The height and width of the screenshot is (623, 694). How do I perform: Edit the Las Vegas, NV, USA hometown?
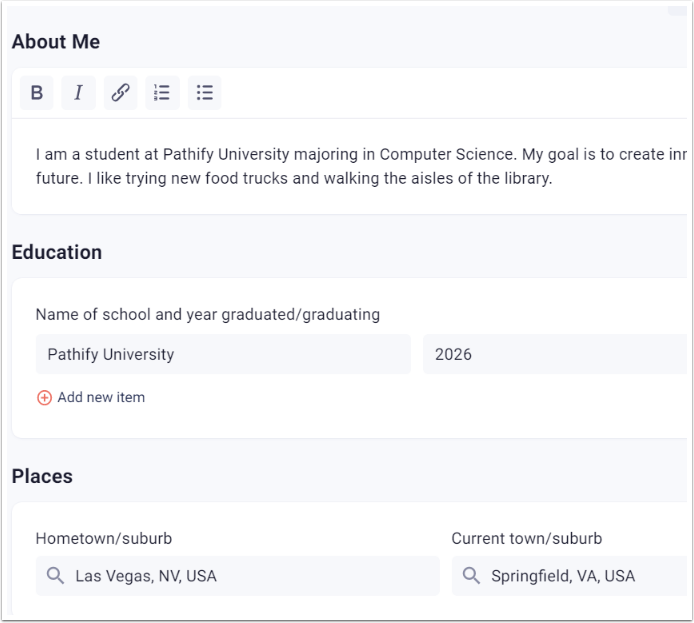pyautogui.click(x=238, y=576)
